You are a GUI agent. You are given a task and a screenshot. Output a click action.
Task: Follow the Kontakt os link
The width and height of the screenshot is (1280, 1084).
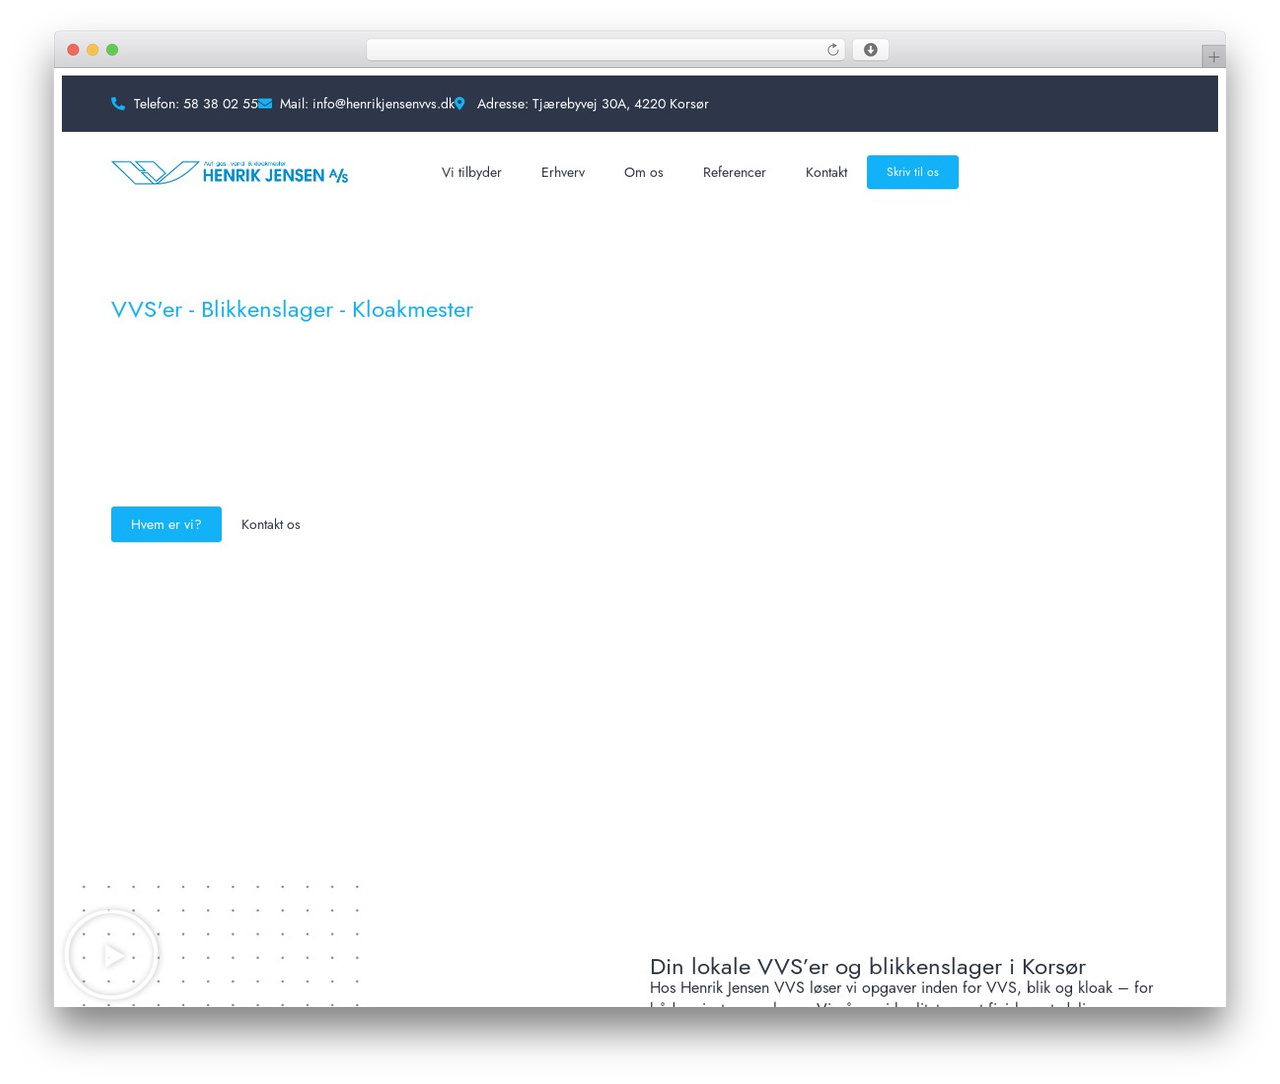point(271,524)
